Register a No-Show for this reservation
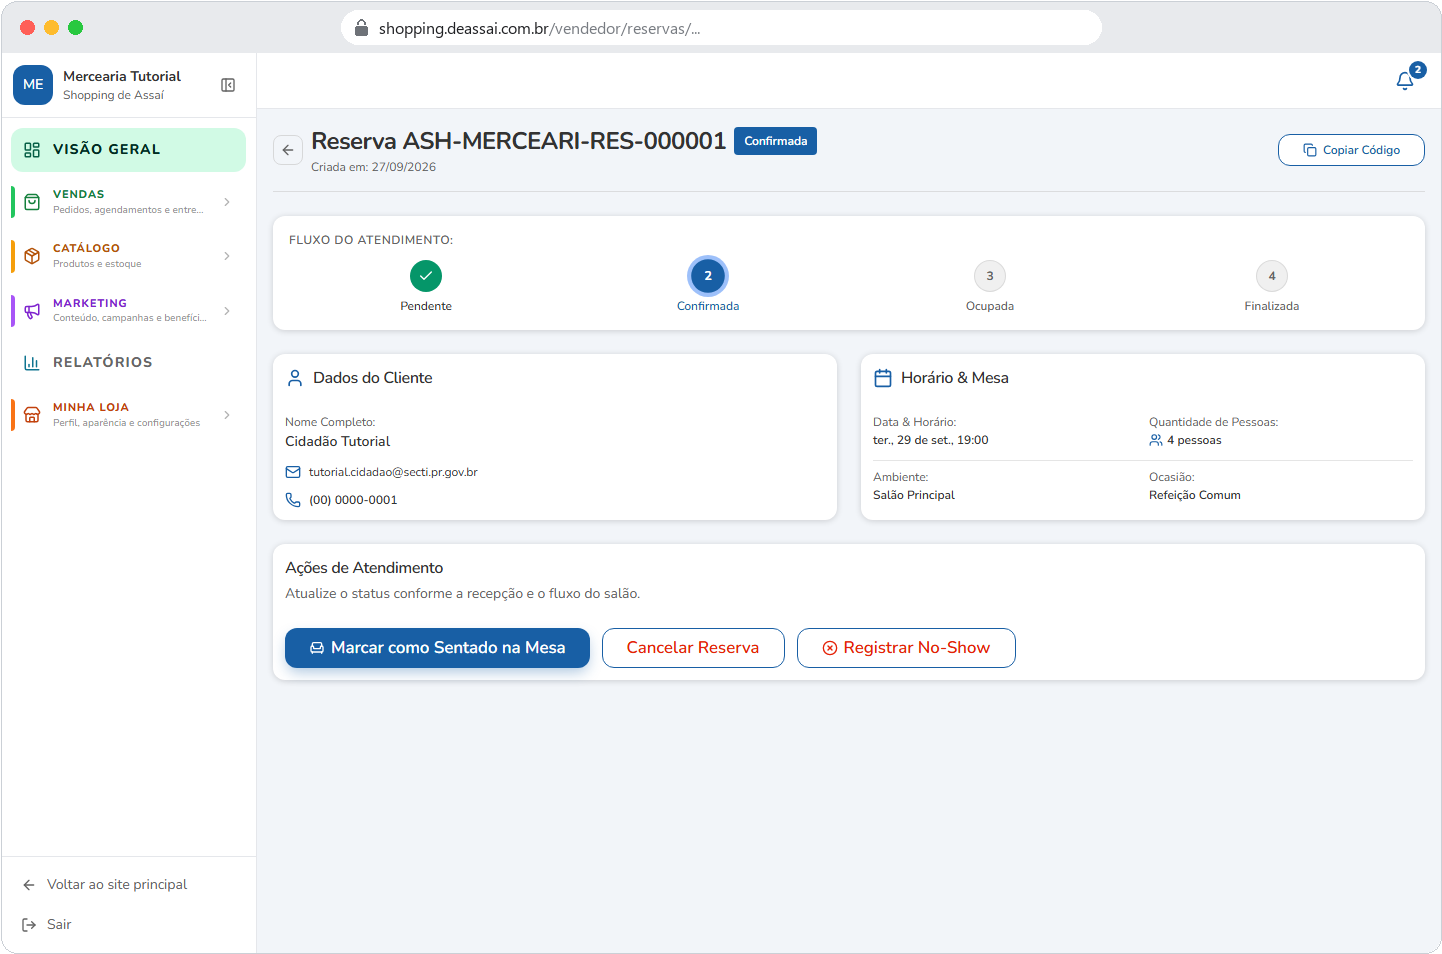This screenshot has width=1442, height=954. 906,648
